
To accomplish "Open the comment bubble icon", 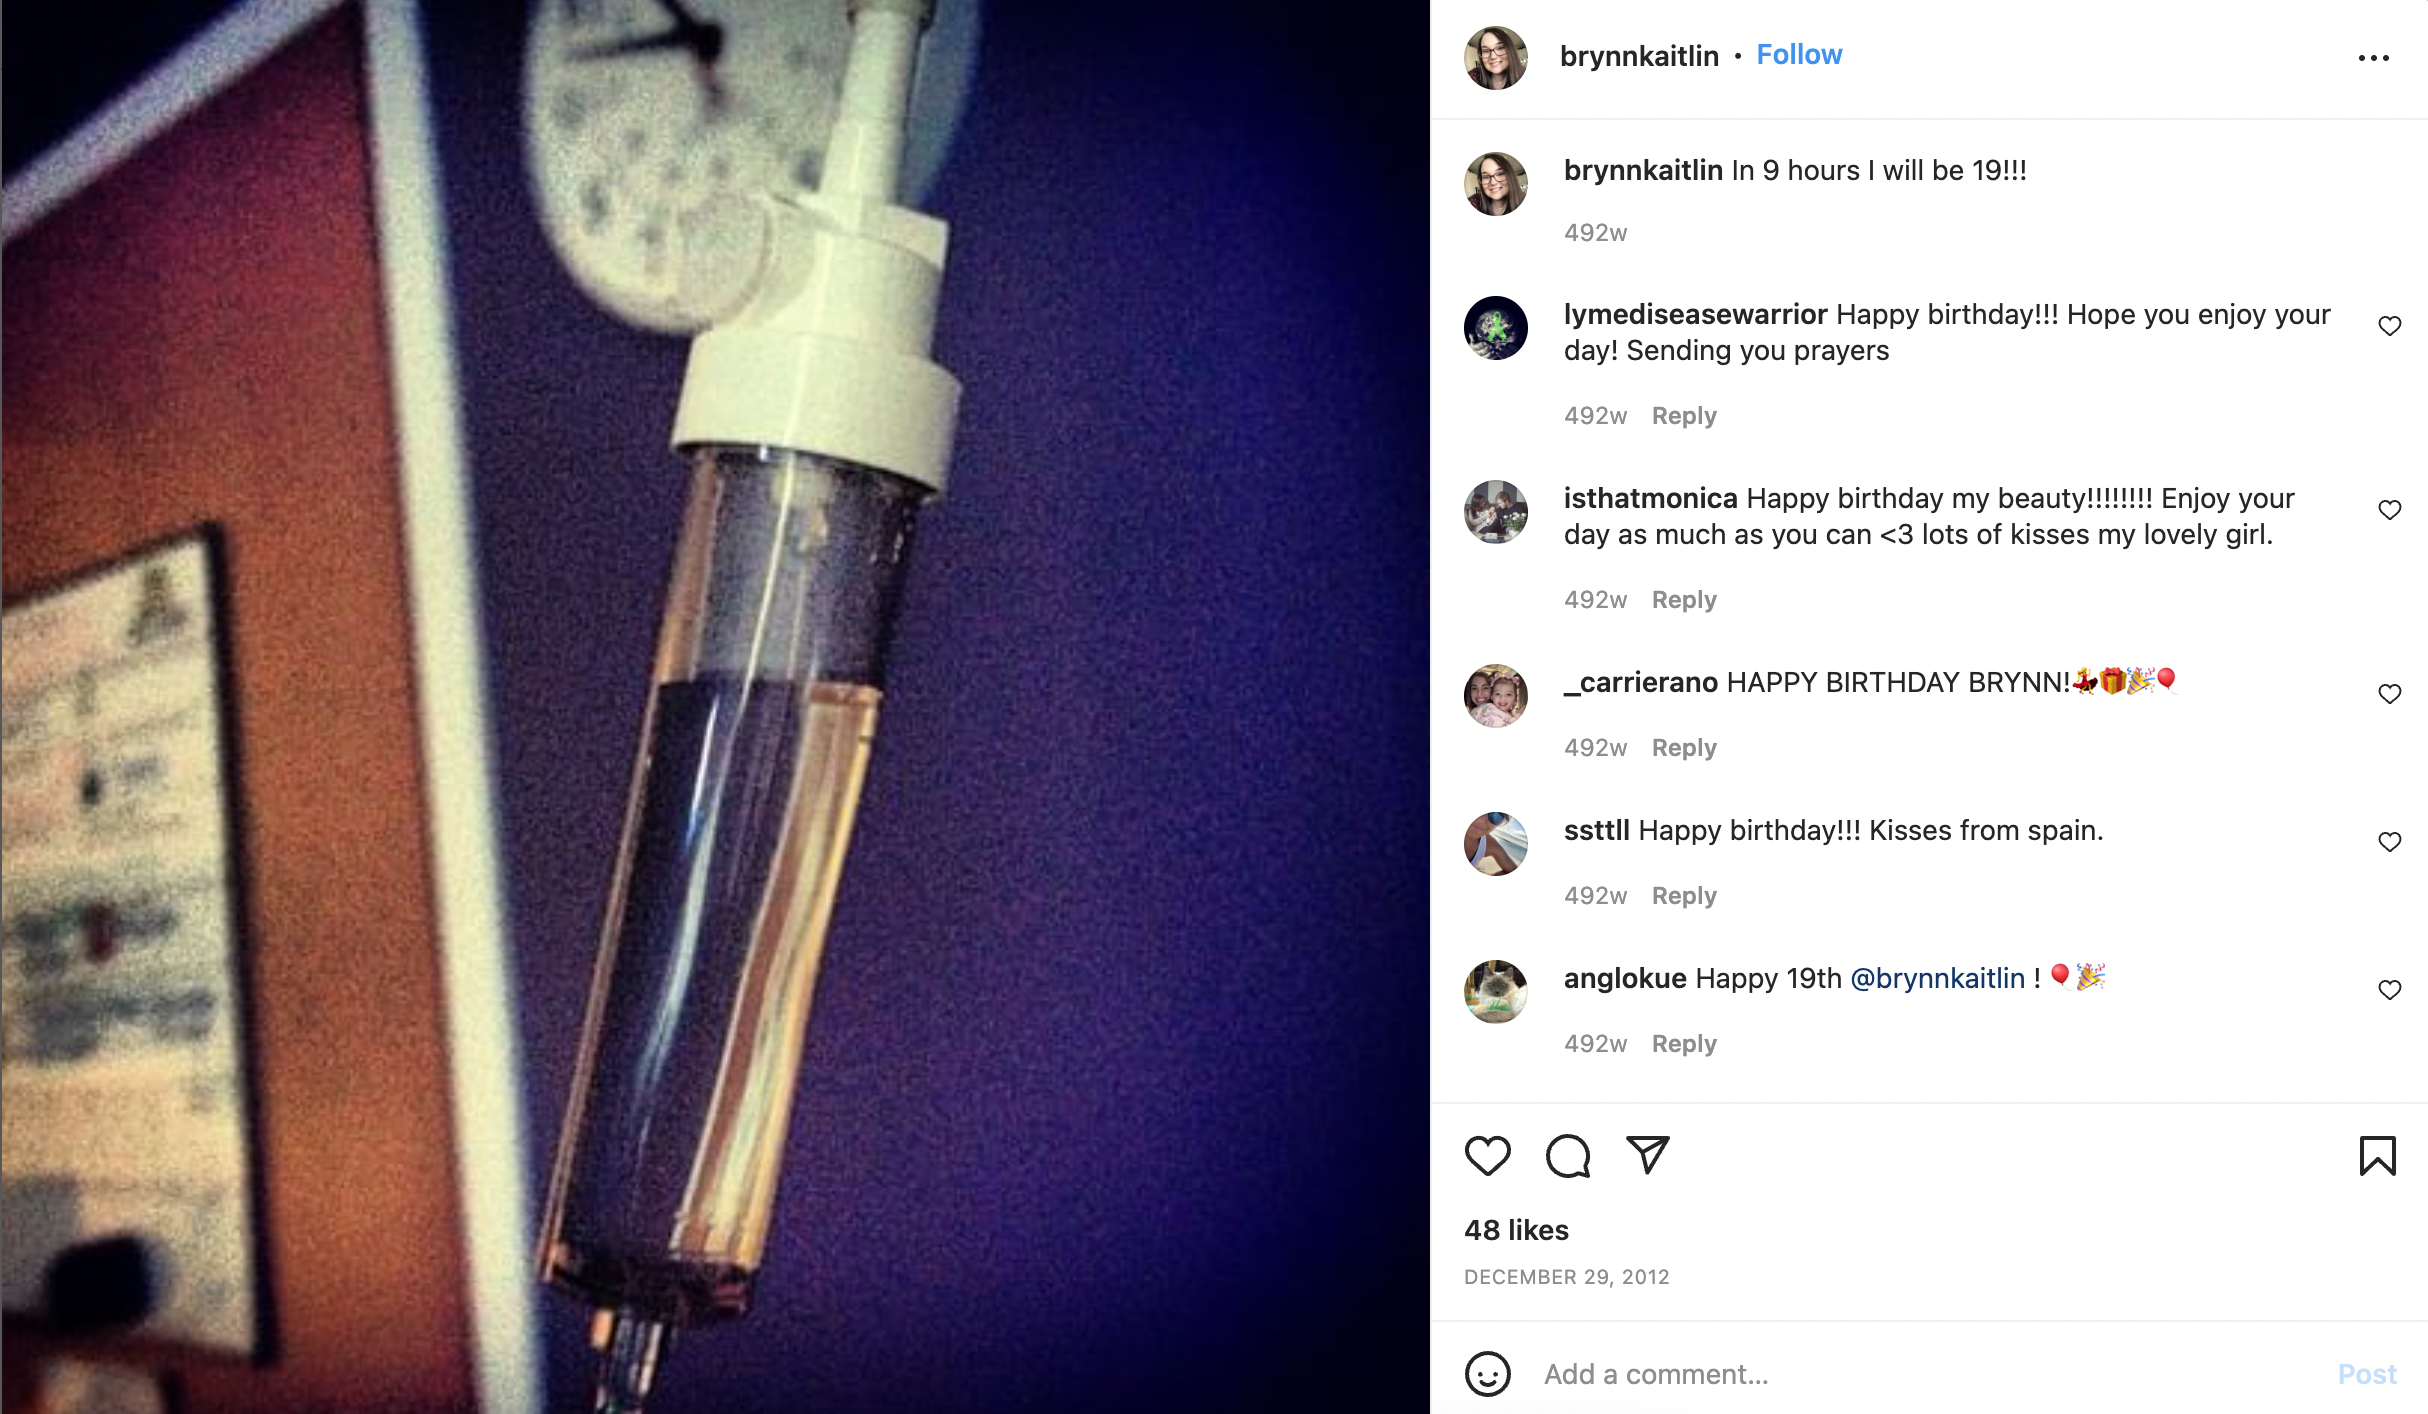I will point(1567,1156).
